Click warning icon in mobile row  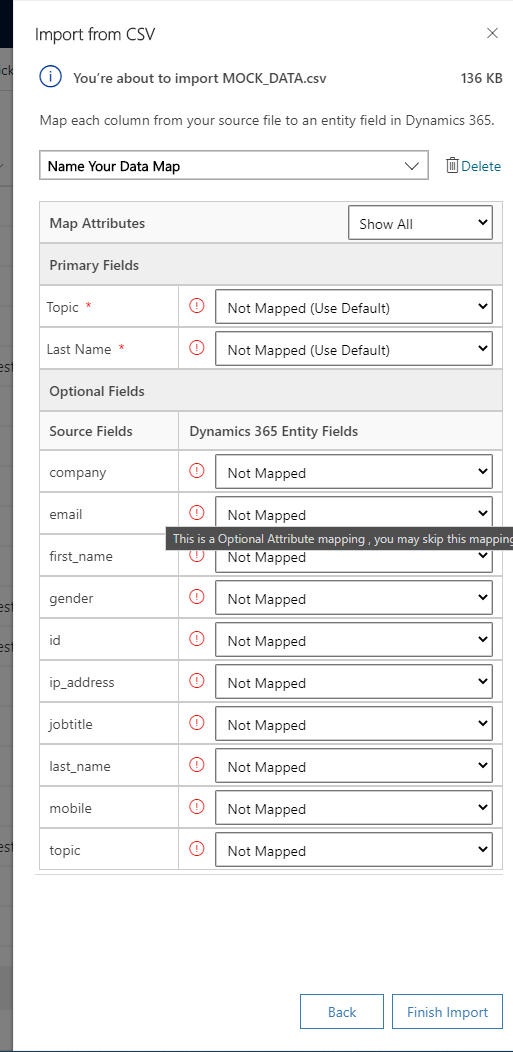click(196, 806)
